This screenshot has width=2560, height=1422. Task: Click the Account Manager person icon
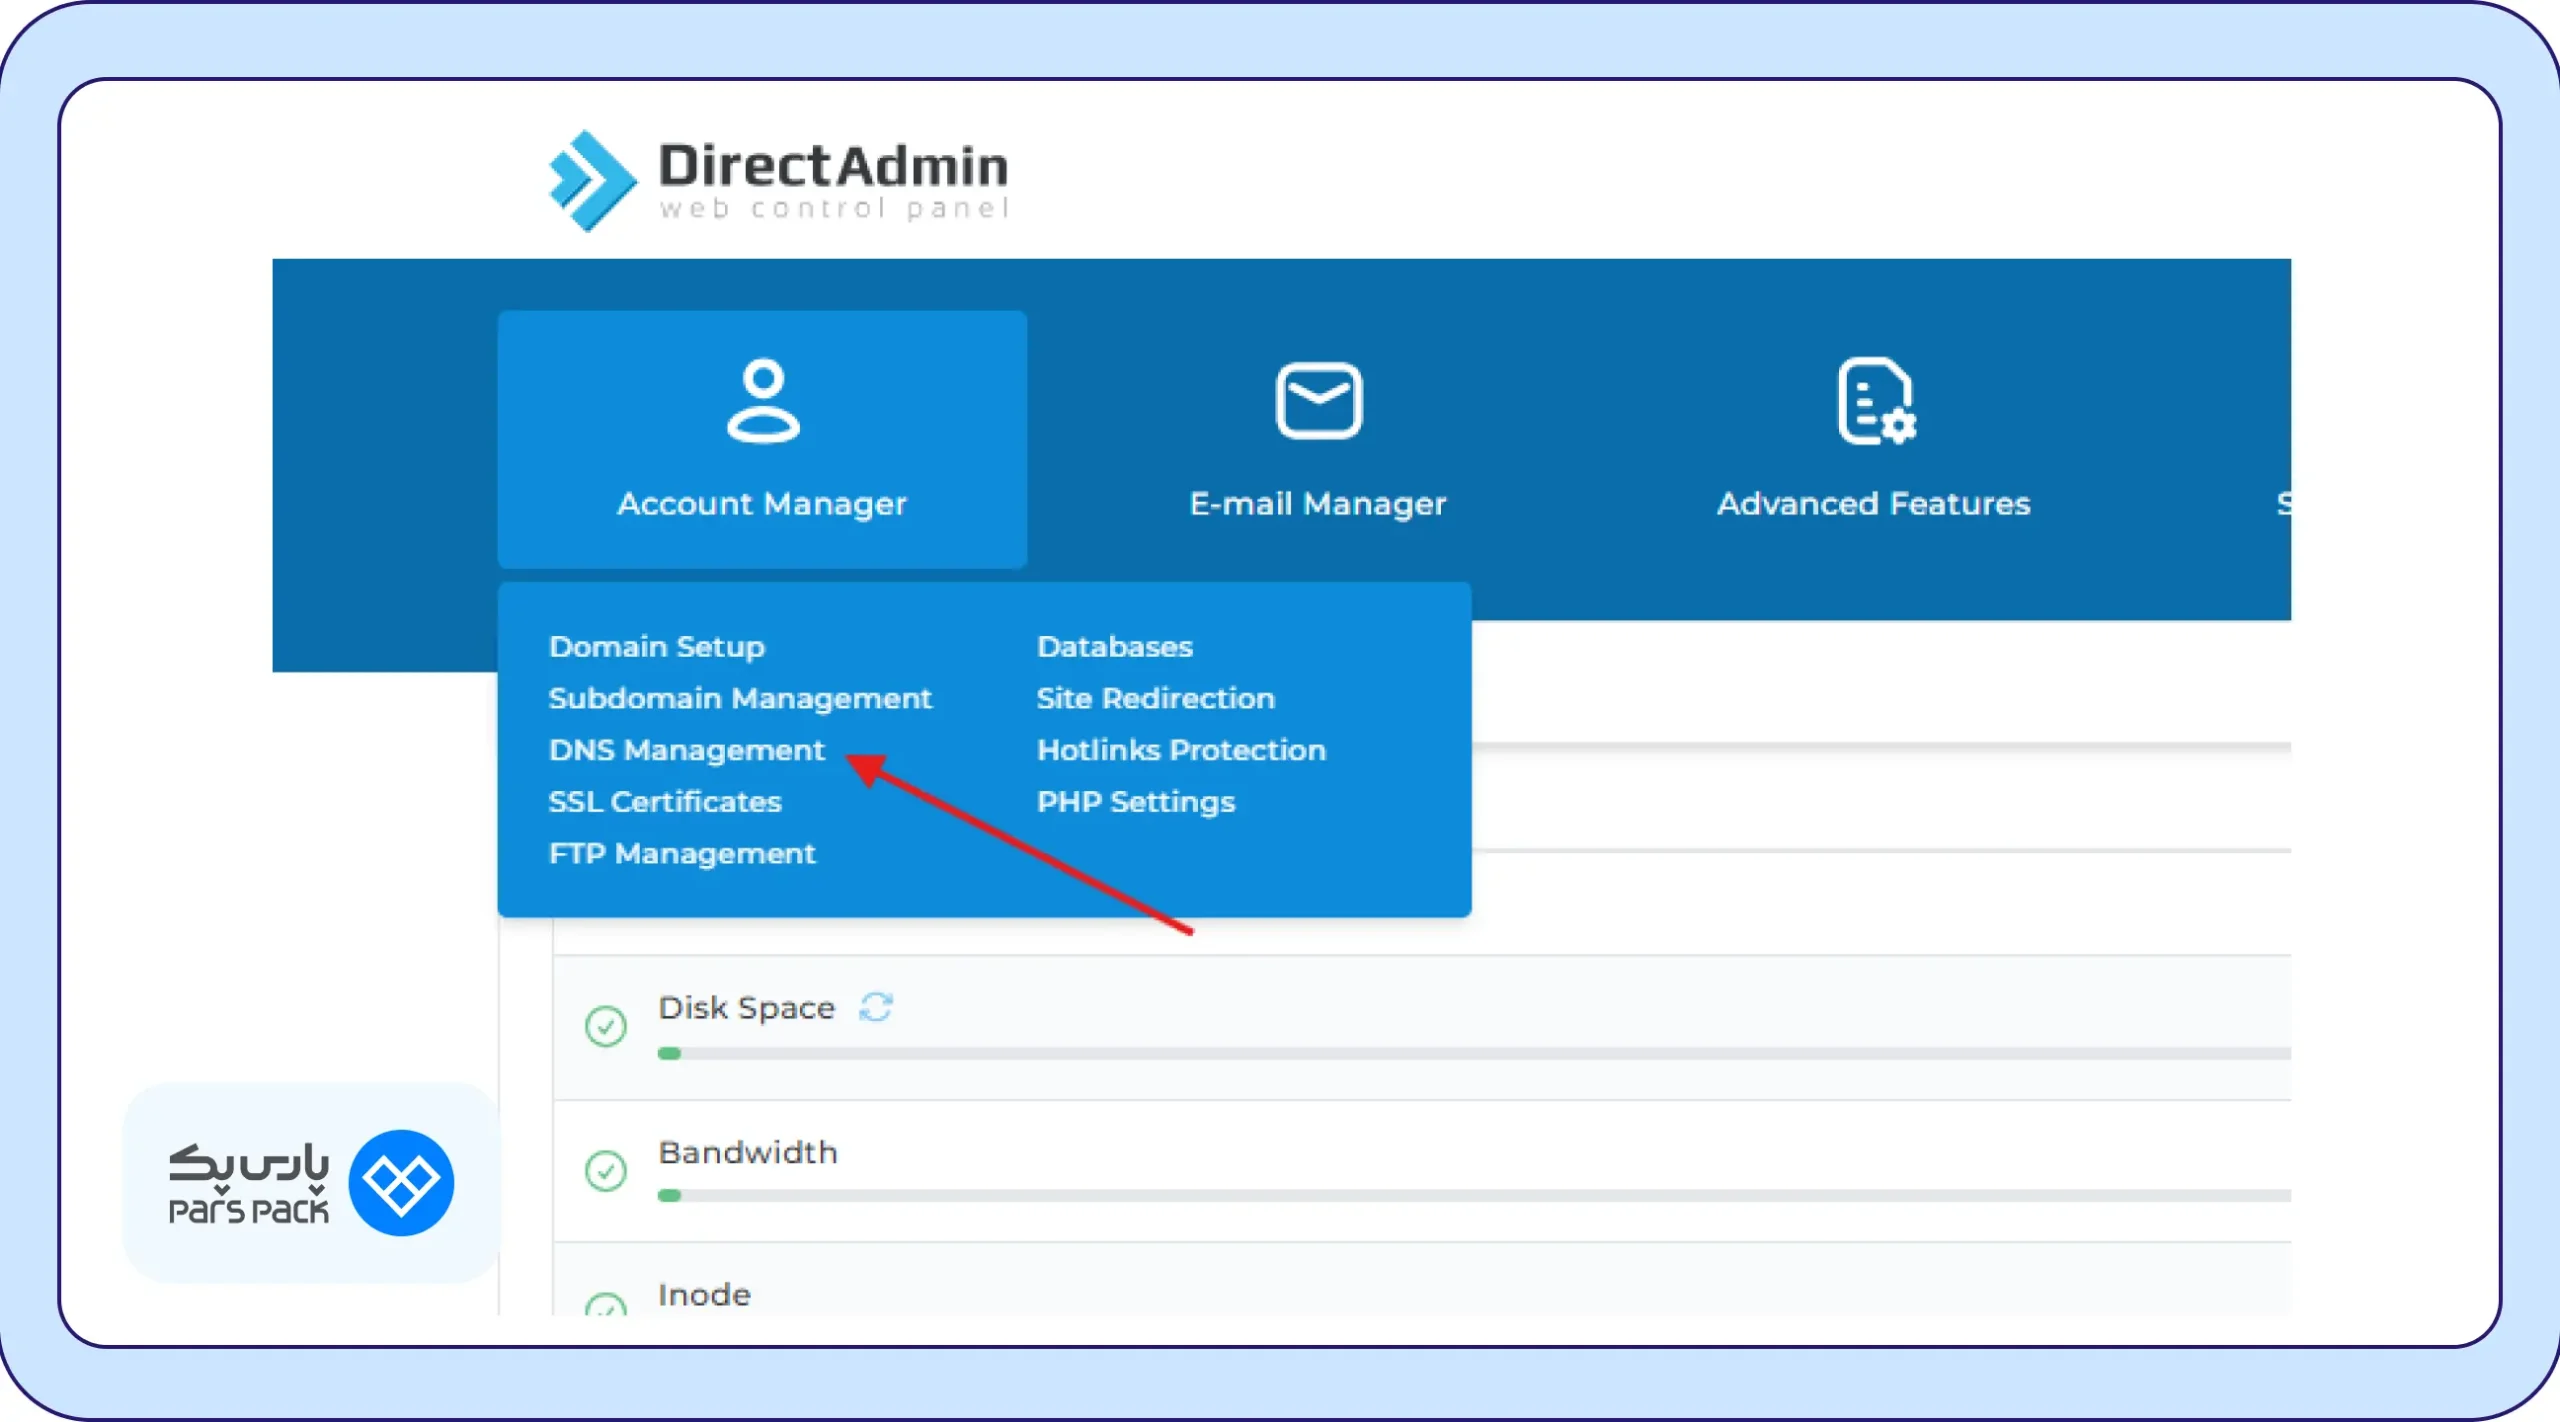pos(763,401)
